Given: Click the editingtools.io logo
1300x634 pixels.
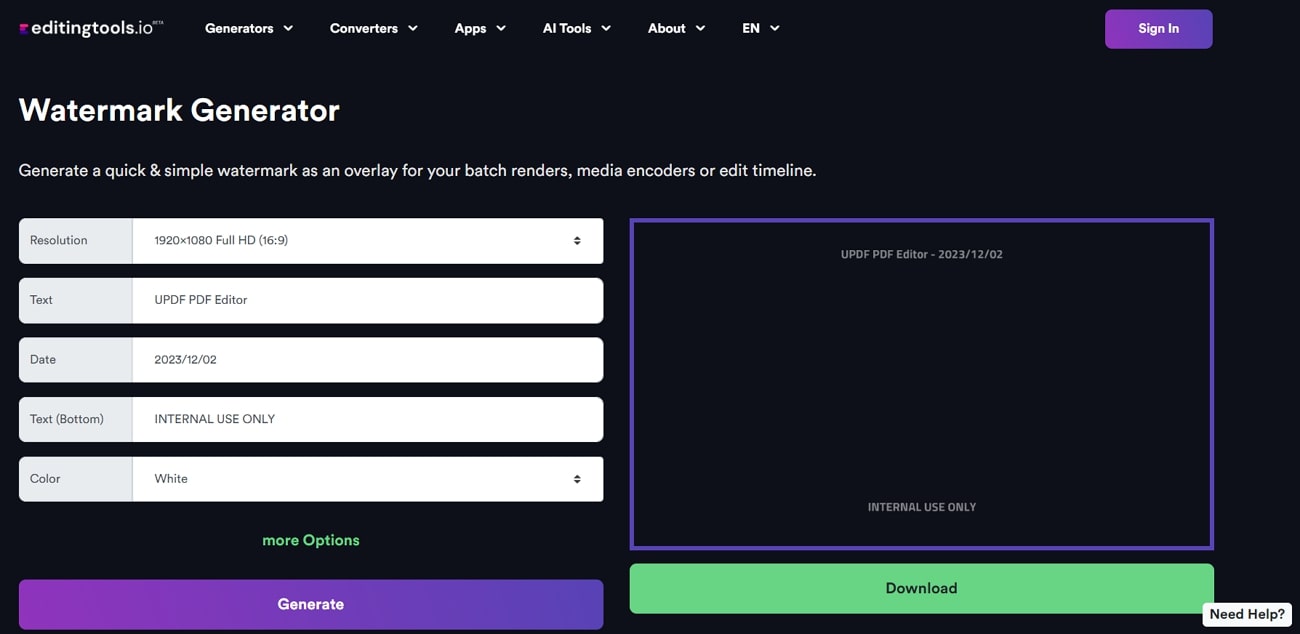Looking at the screenshot, I should pos(88,28).
